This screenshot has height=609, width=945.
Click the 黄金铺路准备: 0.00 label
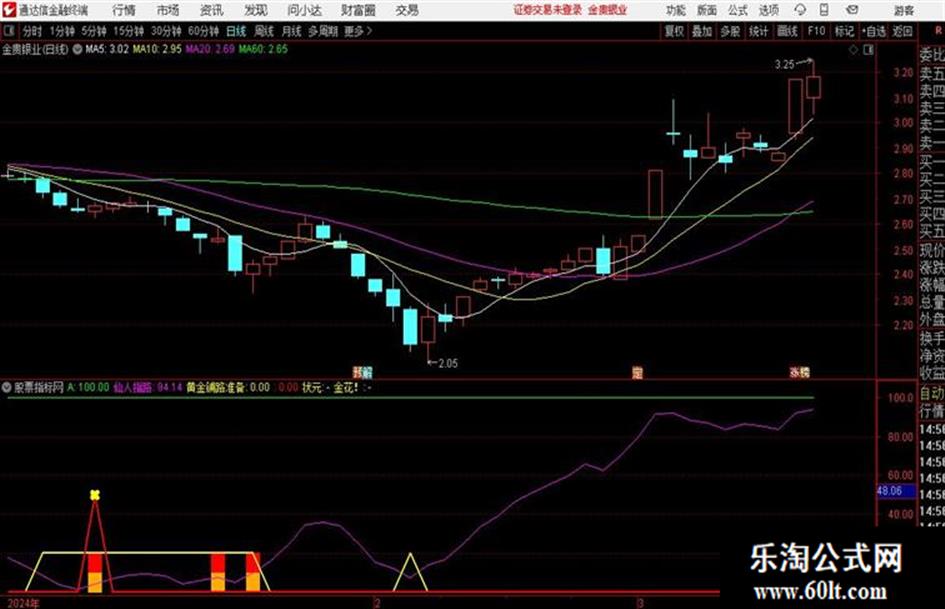pos(228,387)
